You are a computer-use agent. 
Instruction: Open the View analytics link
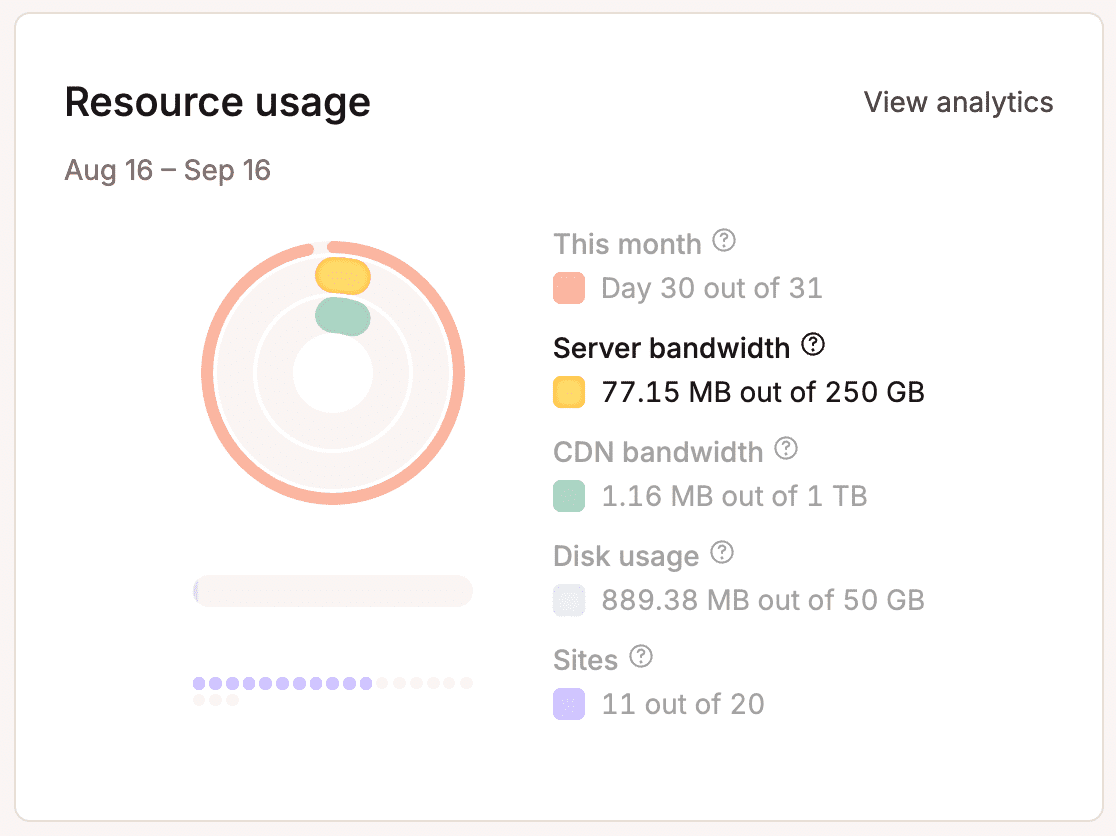tap(958, 102)
